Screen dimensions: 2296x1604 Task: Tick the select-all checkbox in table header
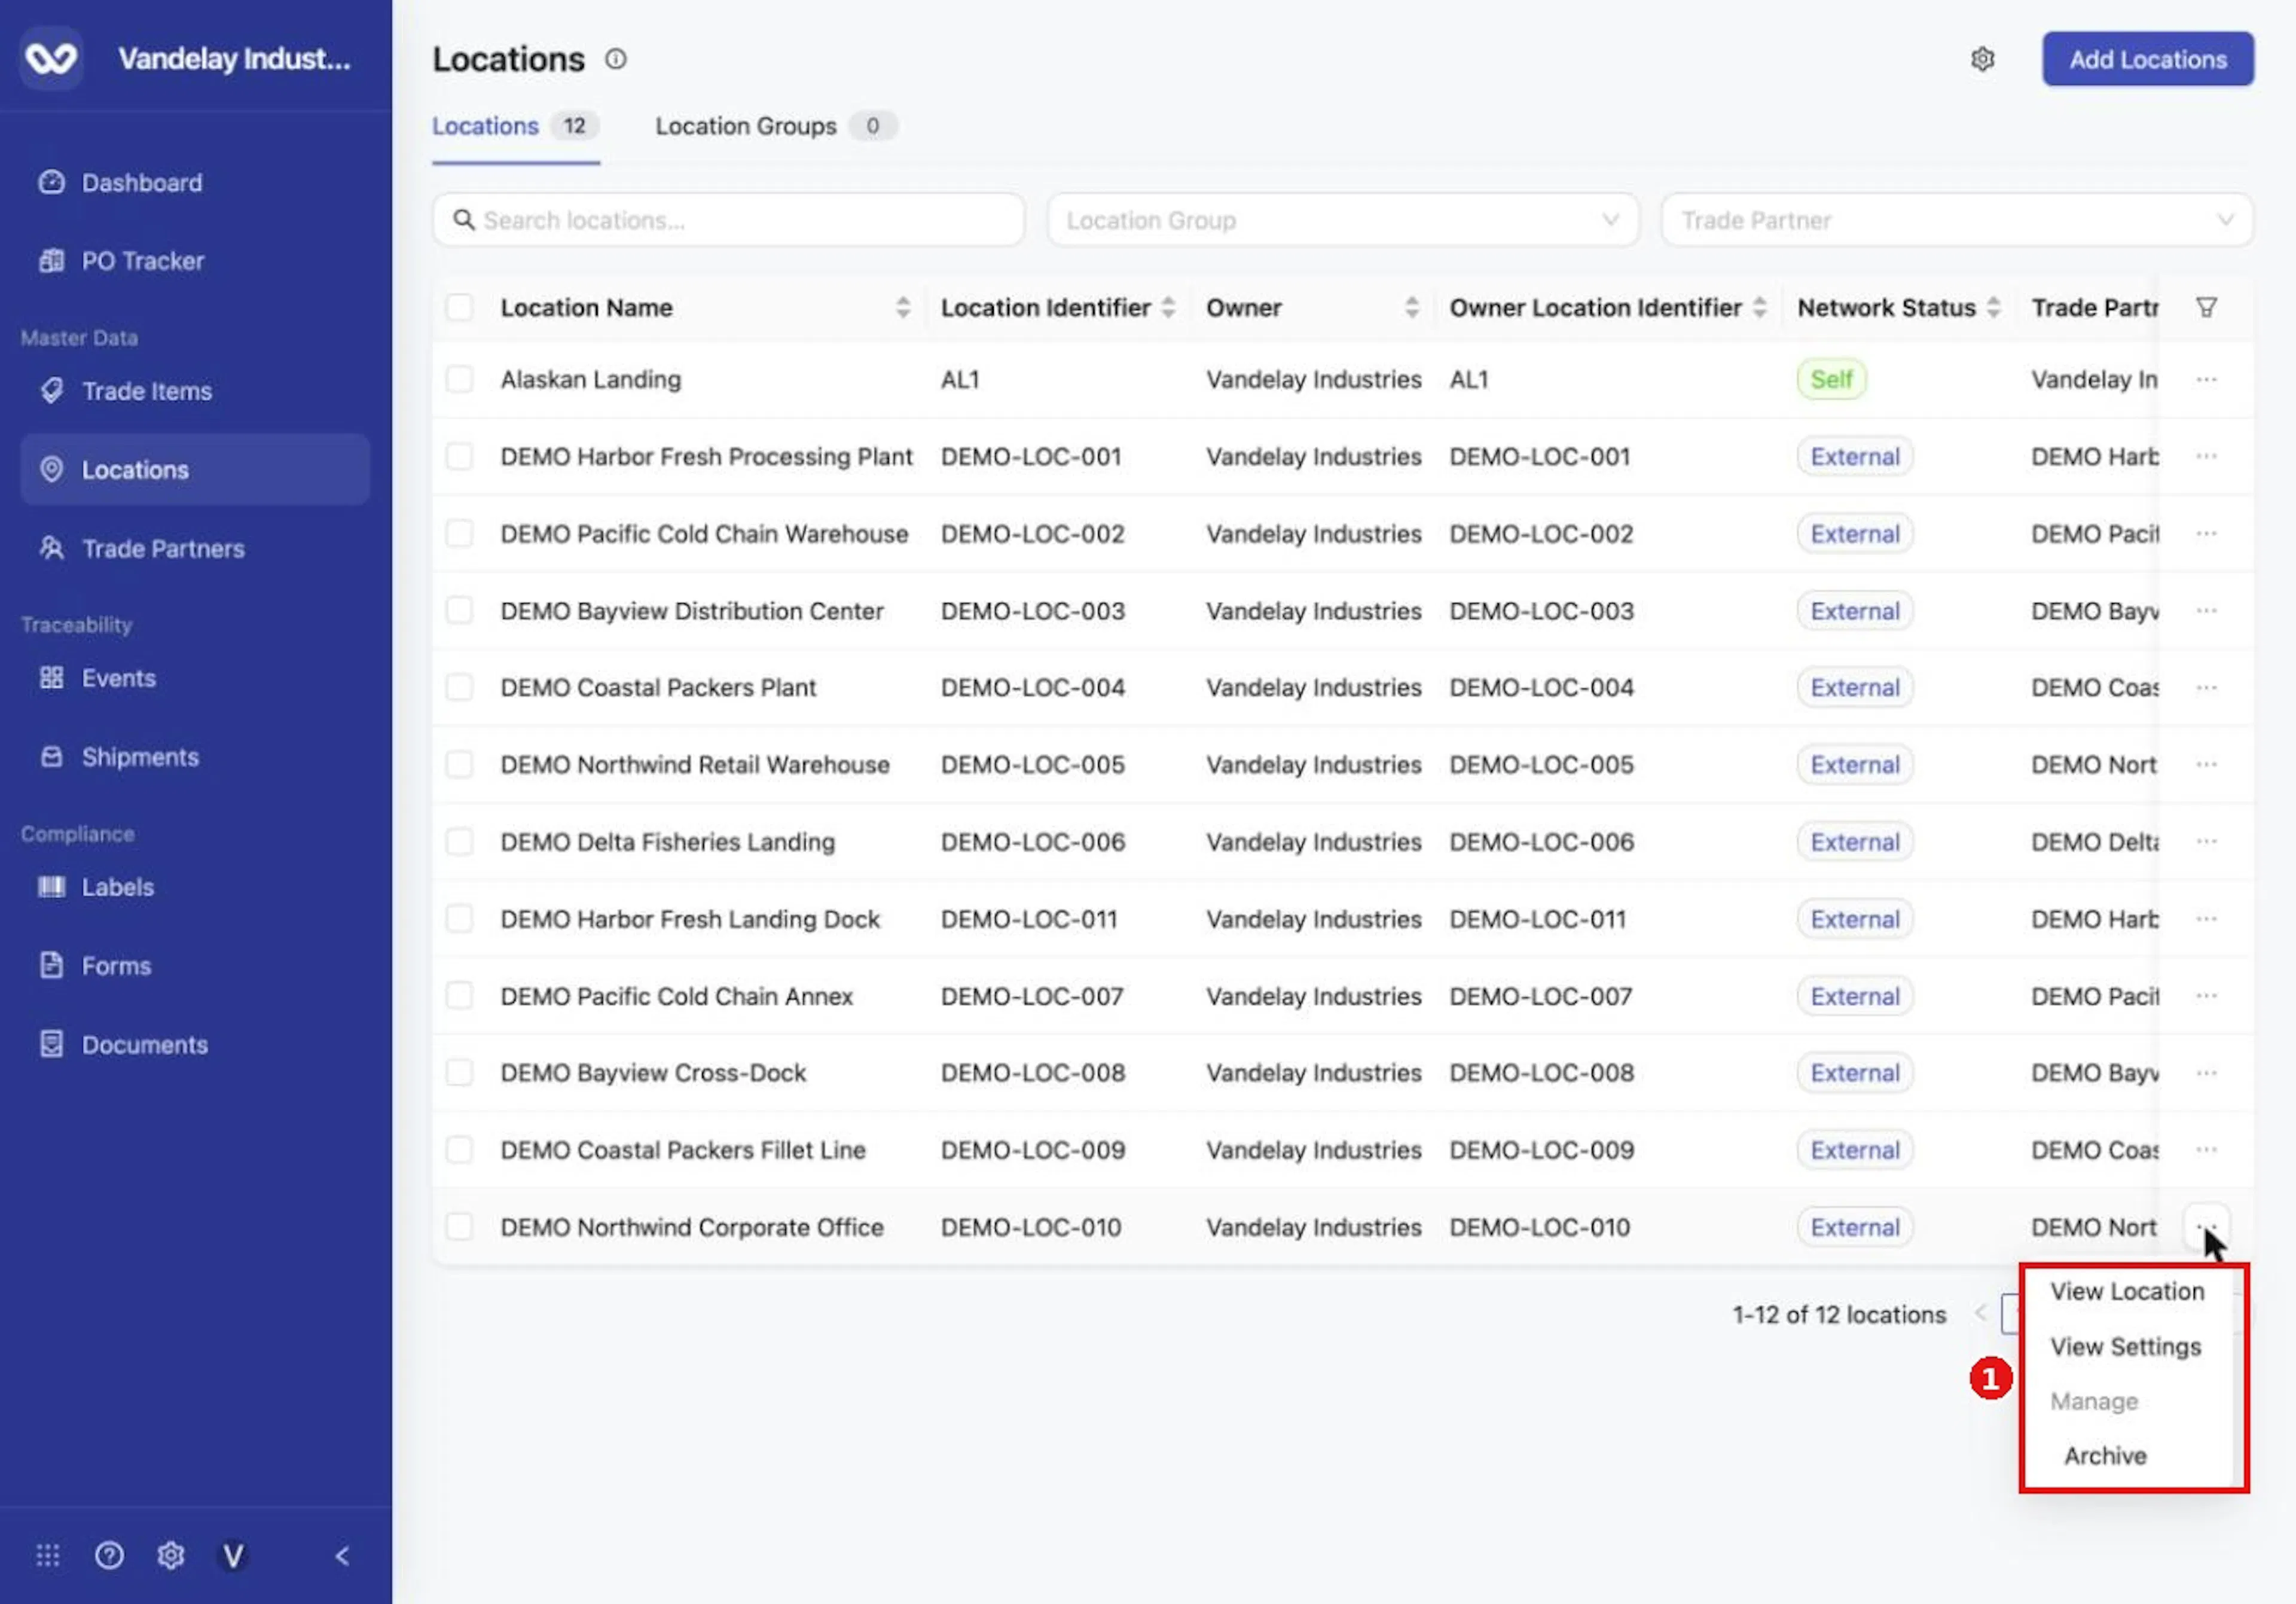[x=459, y=308]
